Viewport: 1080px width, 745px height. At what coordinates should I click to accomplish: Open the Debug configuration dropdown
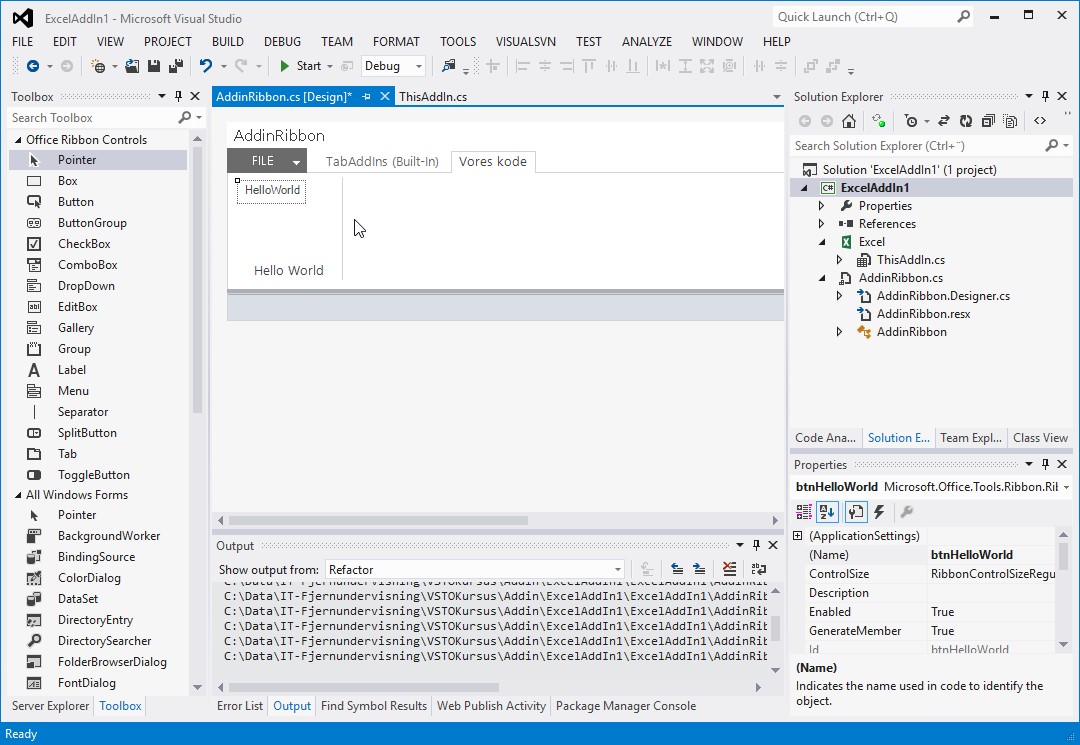coord(418,66)
